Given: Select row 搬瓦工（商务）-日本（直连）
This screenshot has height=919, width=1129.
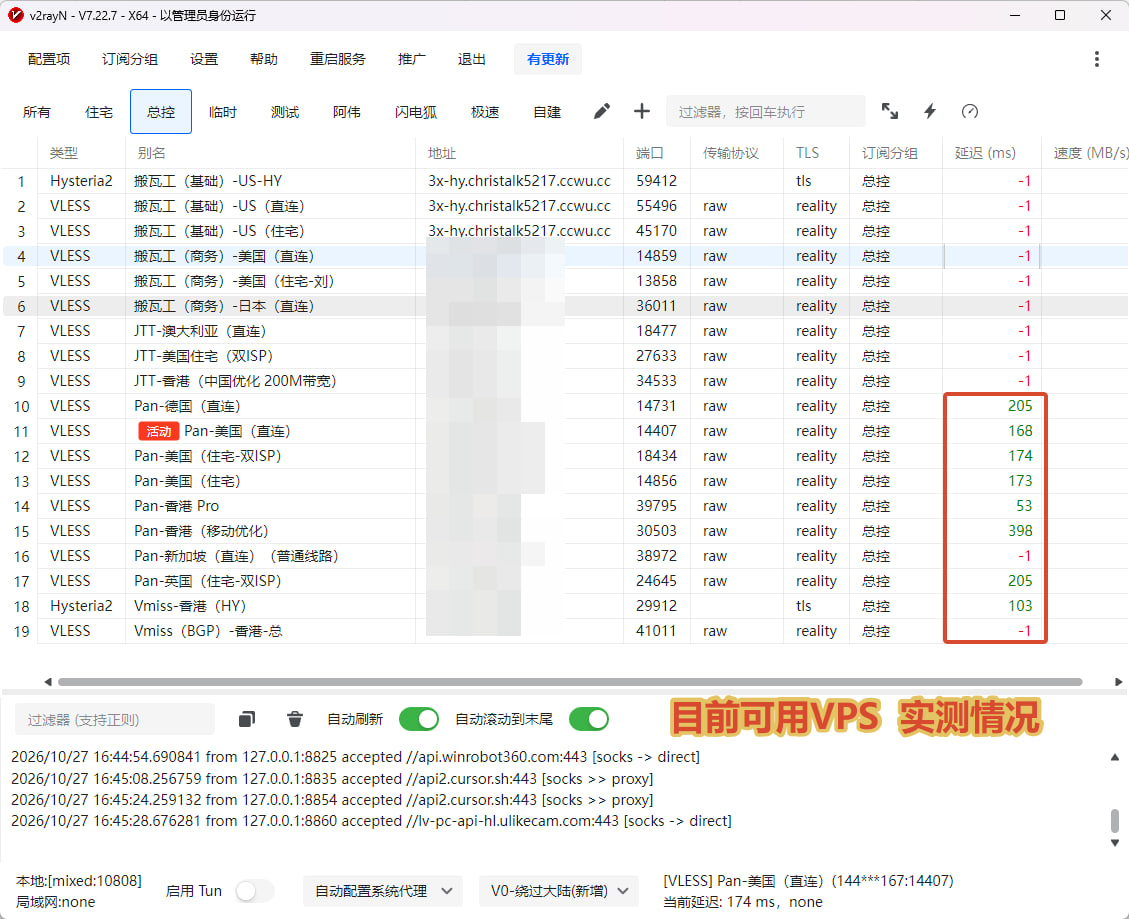Looking at the screenshot, I should pyautogui.click(x=564, y=306).
